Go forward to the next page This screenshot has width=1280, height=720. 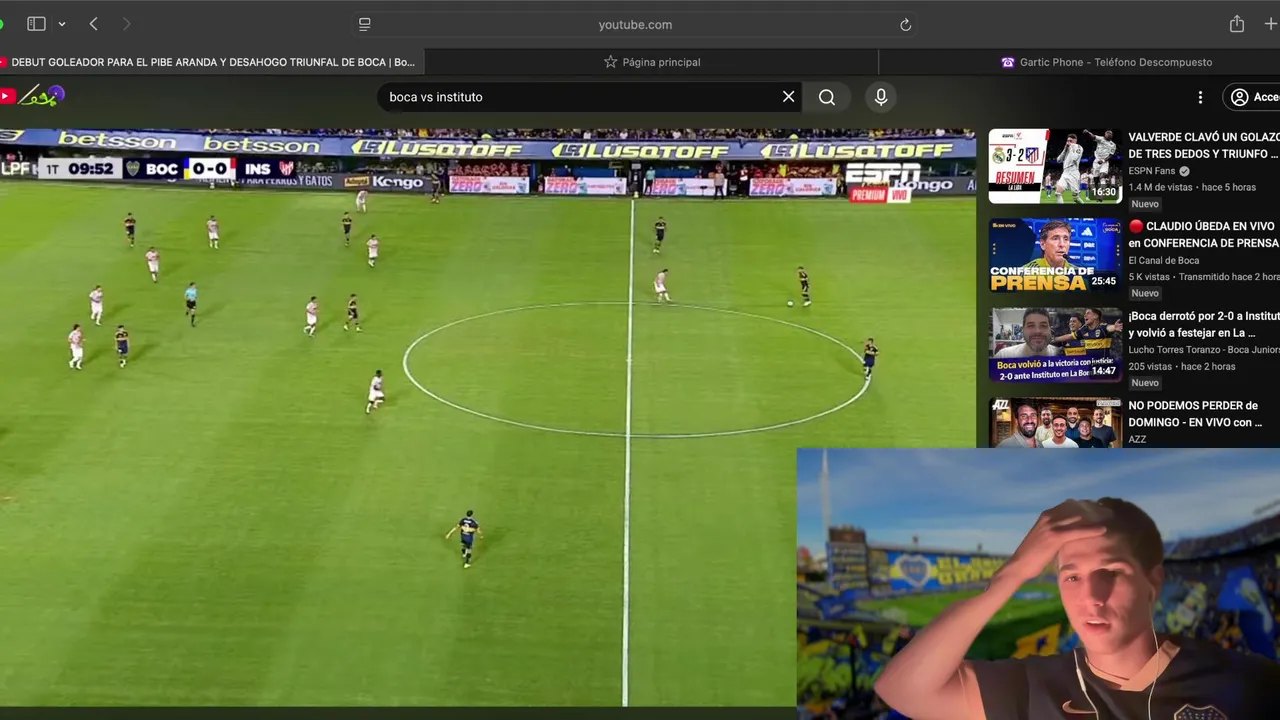[x=126, y=24]
